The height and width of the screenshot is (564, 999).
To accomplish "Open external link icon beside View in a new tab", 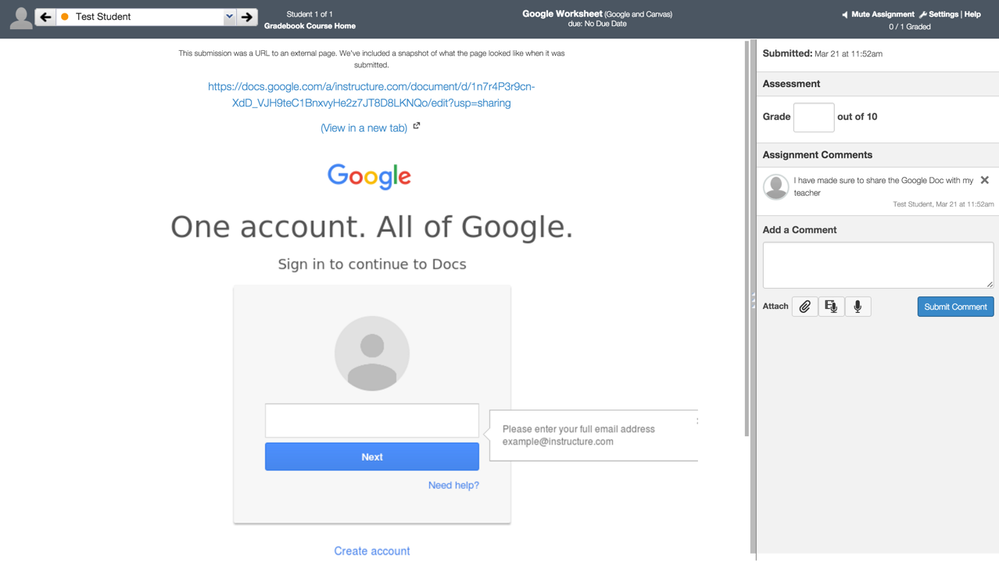I will tap(416, 126).
